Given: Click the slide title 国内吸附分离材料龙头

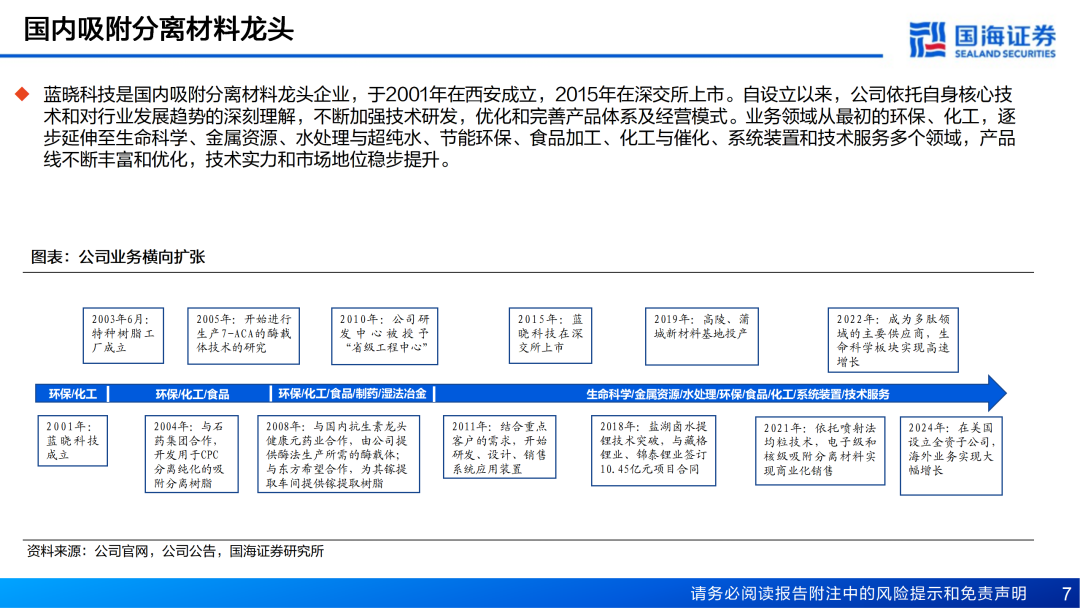Looking at the screenshot, I should point(159,28).
